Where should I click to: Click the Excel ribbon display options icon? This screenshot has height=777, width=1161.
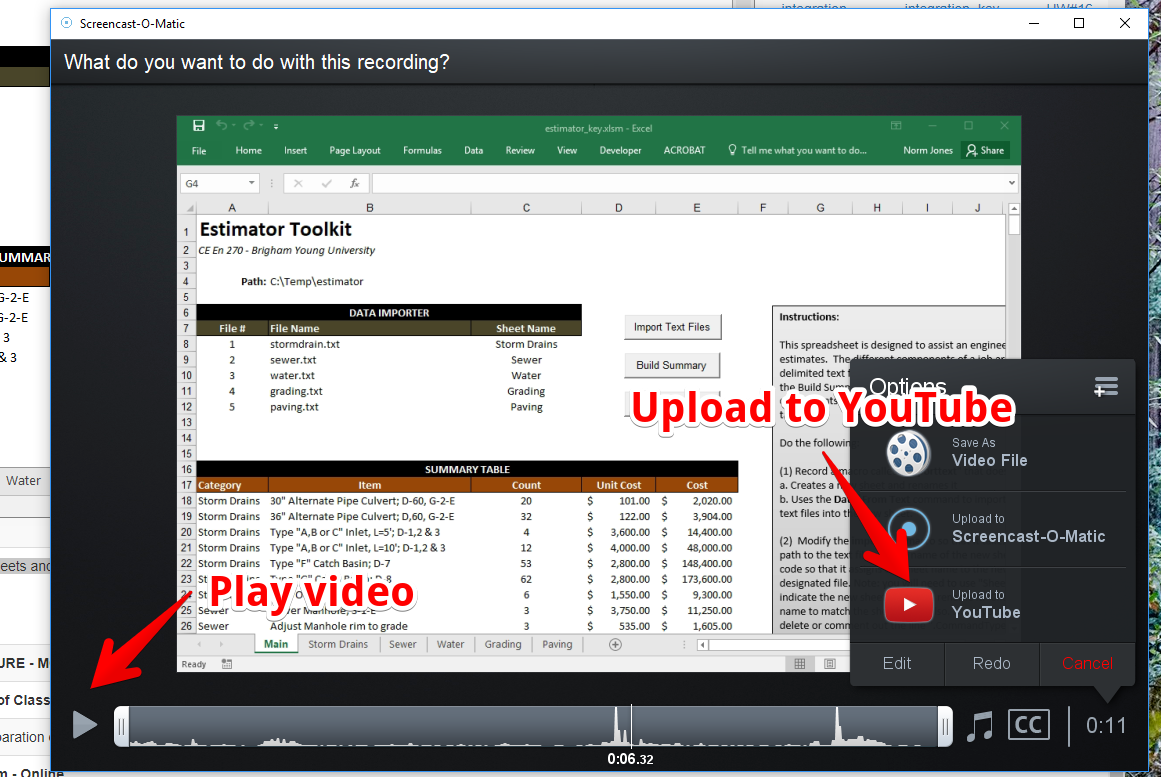pos(896,126)
